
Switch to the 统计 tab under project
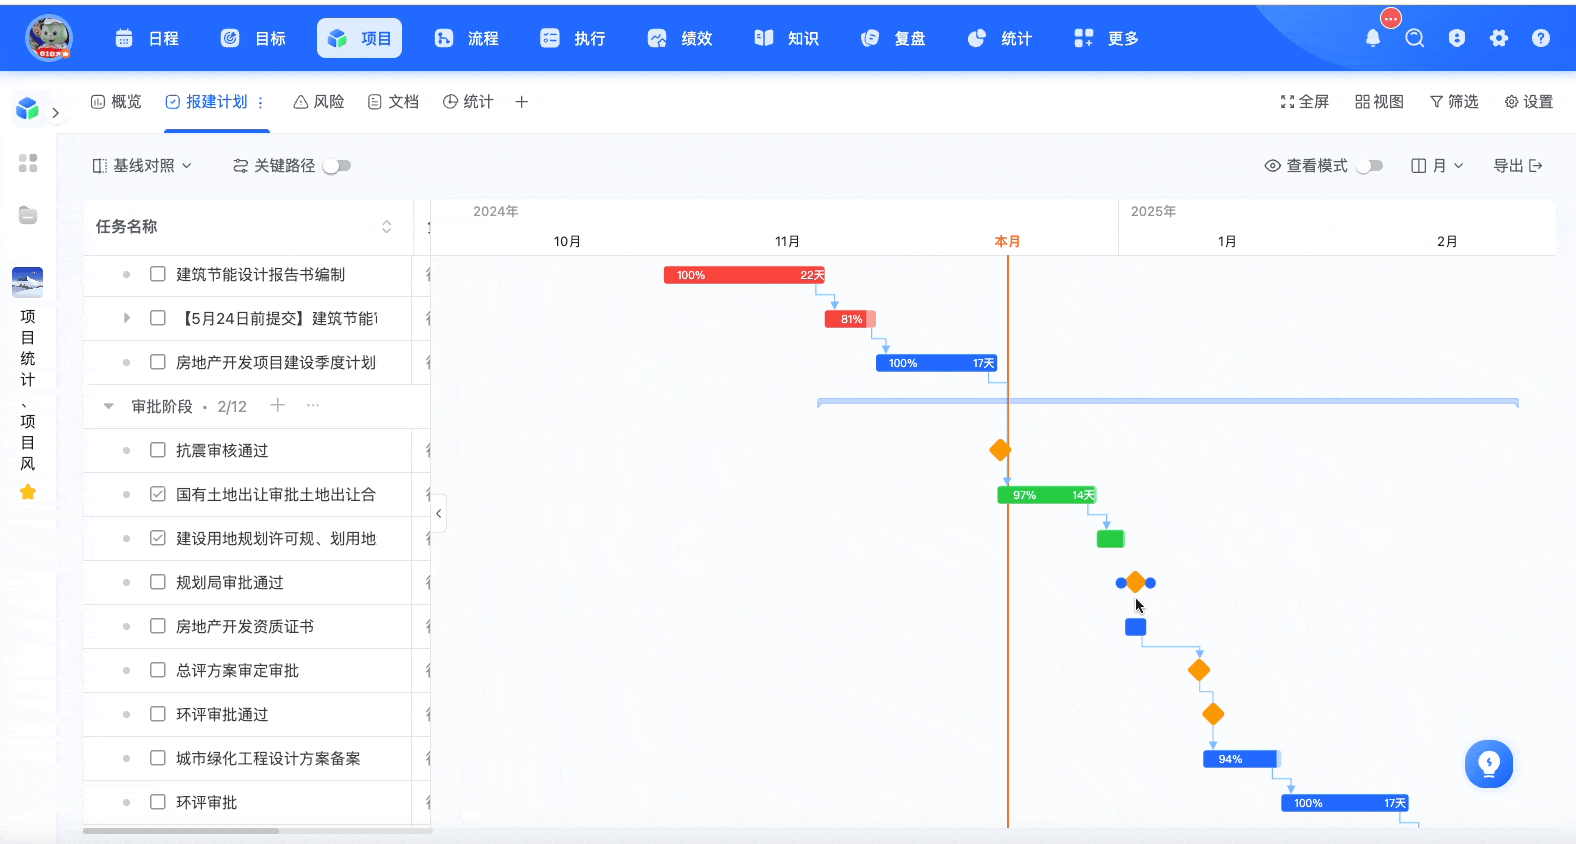(468, 102)
